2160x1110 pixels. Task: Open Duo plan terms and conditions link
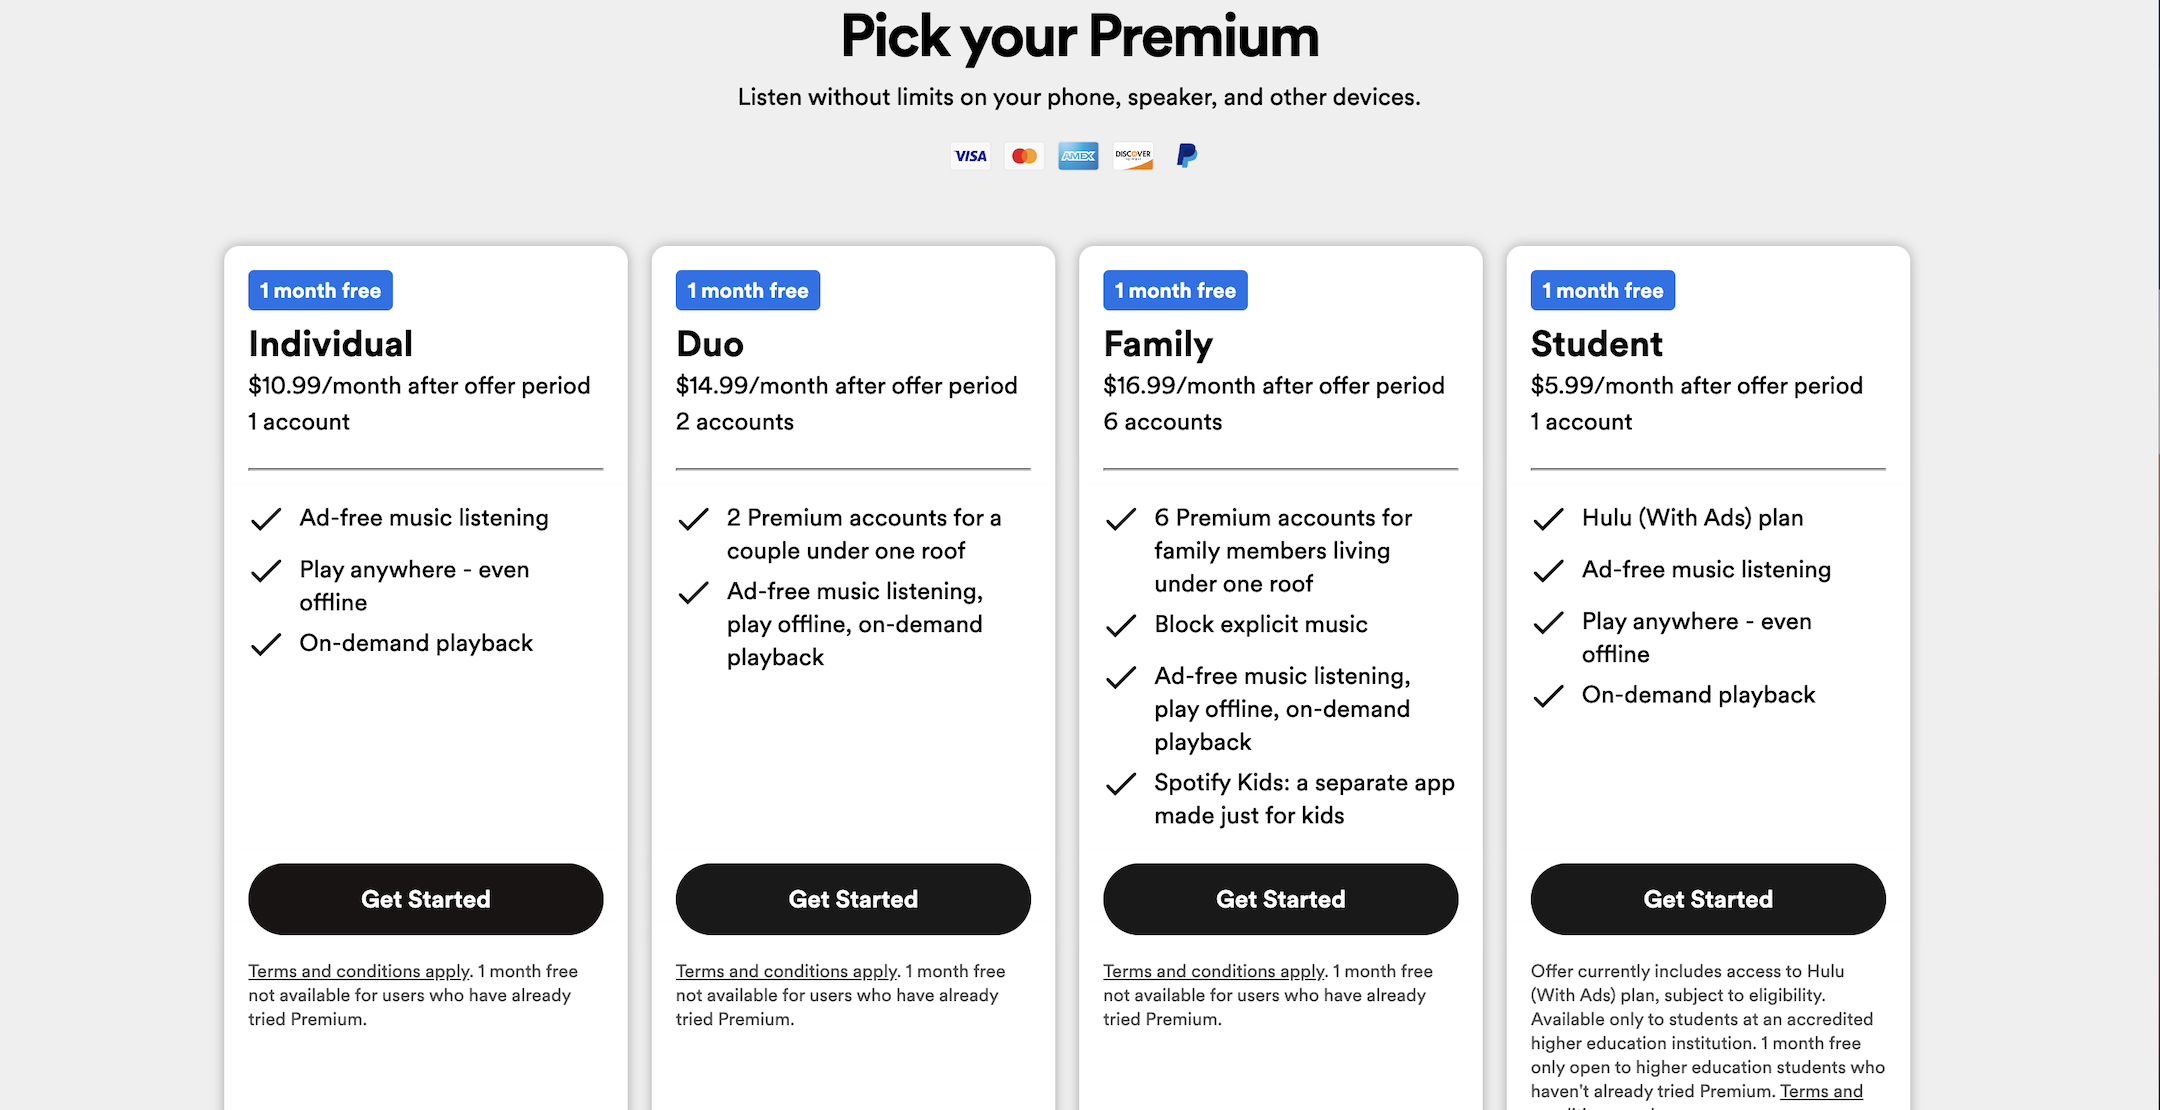[786, 971]
